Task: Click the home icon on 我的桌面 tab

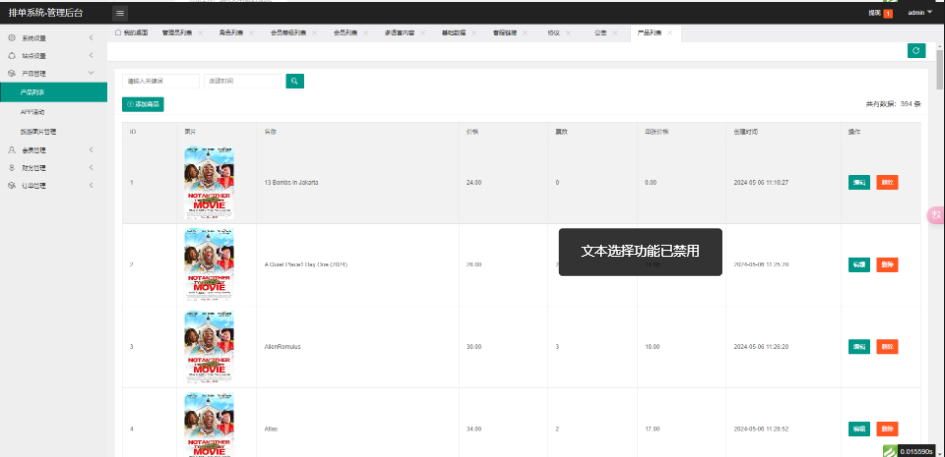Action: click(x=118, y=33)
